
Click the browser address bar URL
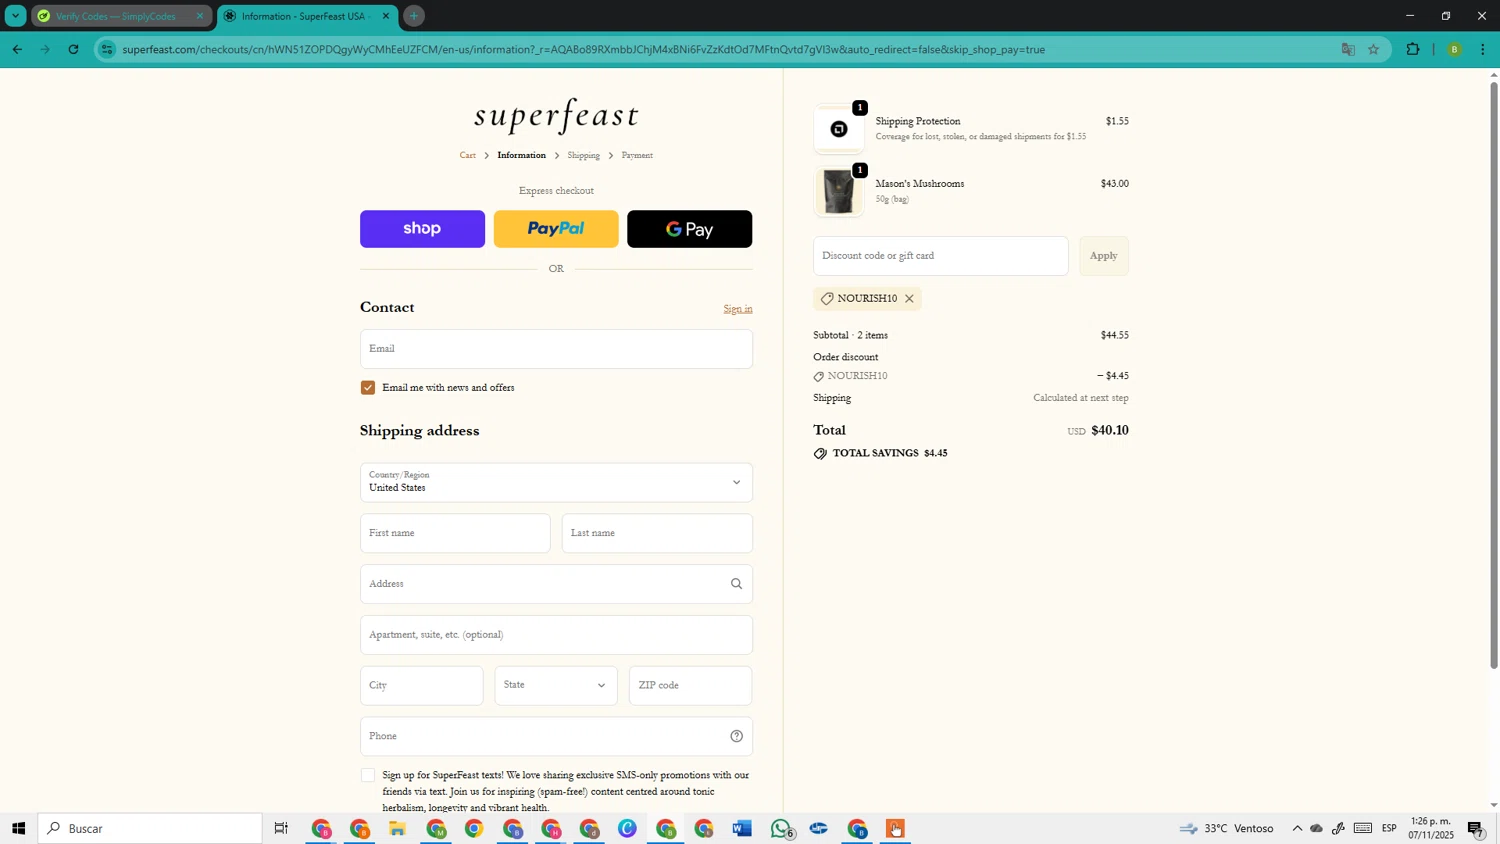(583, 49)
